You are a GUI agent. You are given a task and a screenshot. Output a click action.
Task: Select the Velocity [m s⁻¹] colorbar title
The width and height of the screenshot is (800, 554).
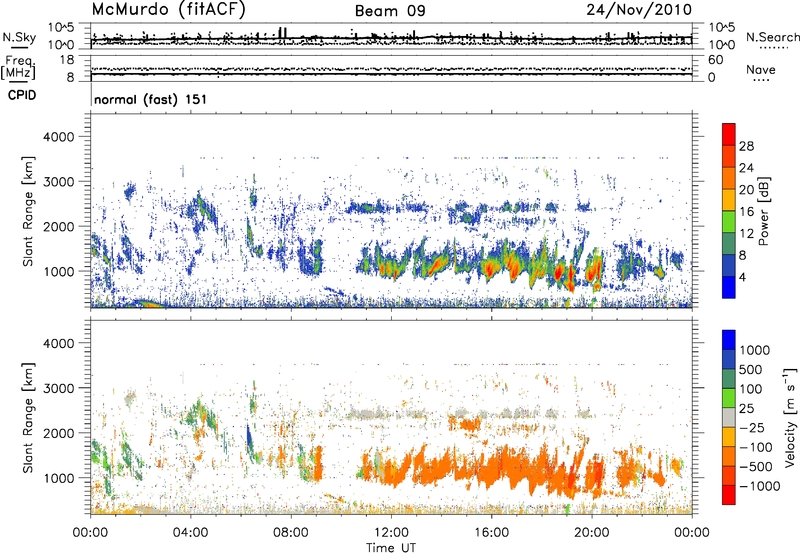point(790,417)
